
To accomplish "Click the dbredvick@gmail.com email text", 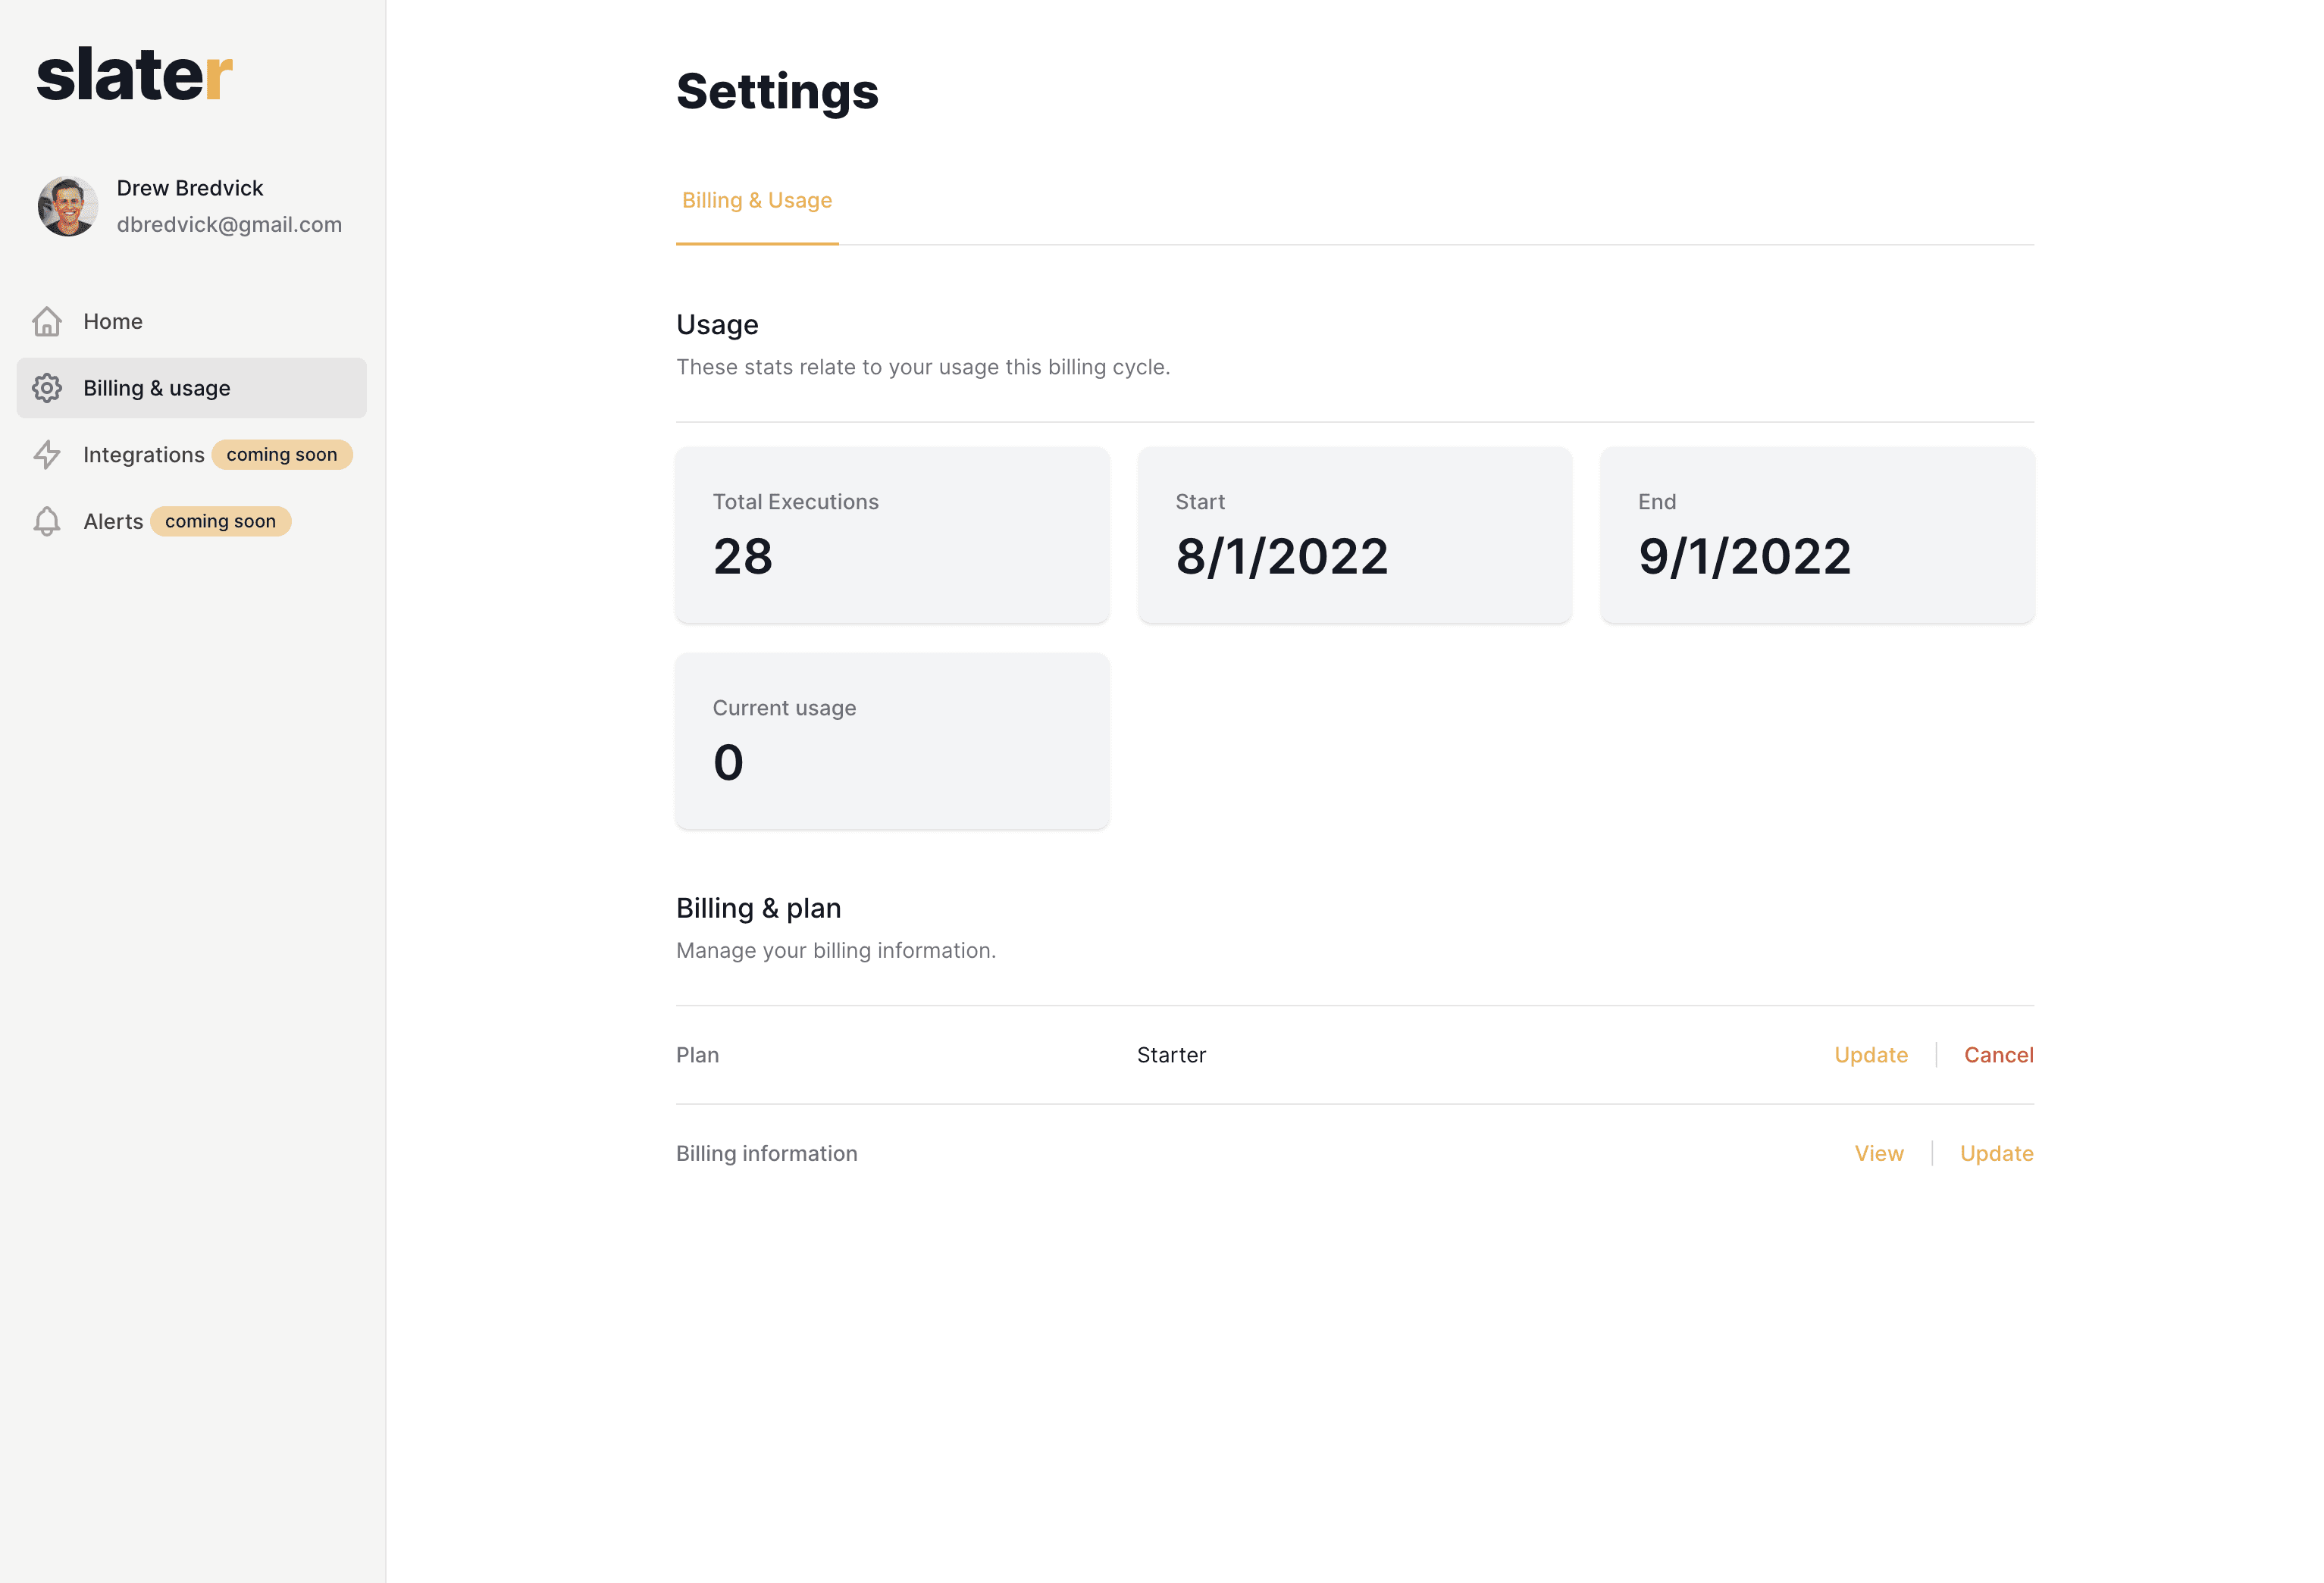I will pyautogui.click(x=229, y=225).
